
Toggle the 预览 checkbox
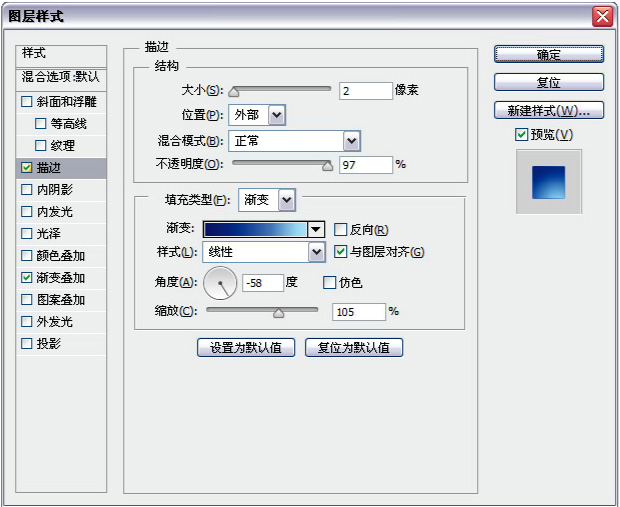coord(521,135)
